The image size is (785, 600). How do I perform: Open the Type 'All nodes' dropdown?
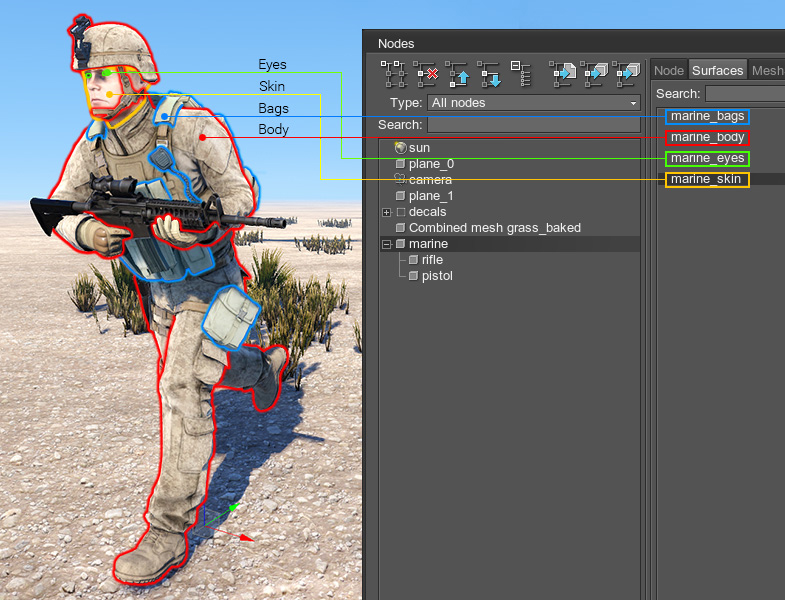[533, 103]
